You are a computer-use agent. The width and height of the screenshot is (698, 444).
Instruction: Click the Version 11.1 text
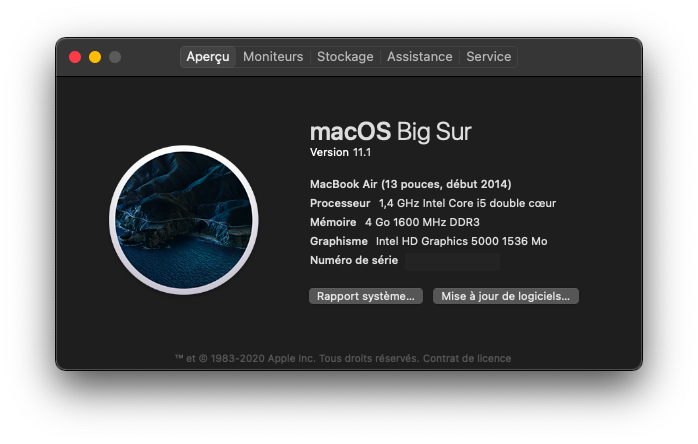click(341, 152)
